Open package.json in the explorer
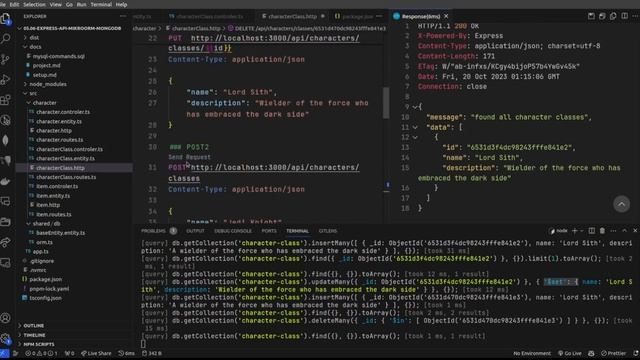Image resolution: width=640 pixels, height=360 pixels. 46,280
